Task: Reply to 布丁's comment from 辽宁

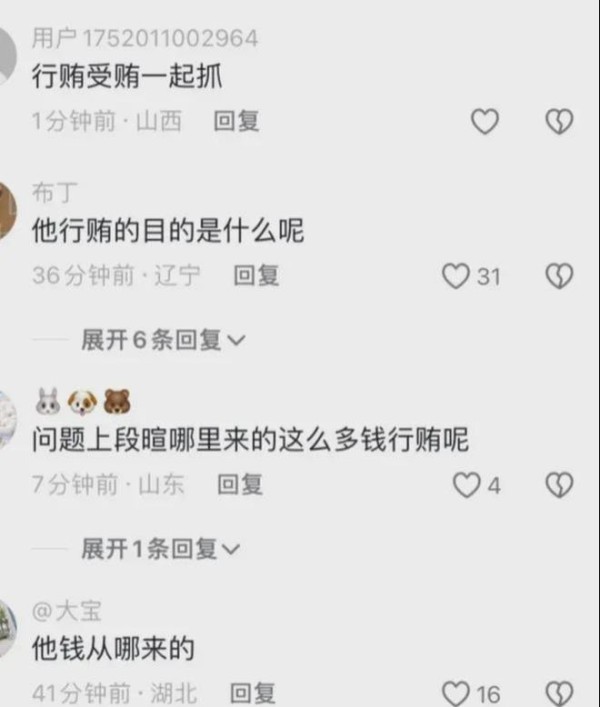Action: click(256, 275)
